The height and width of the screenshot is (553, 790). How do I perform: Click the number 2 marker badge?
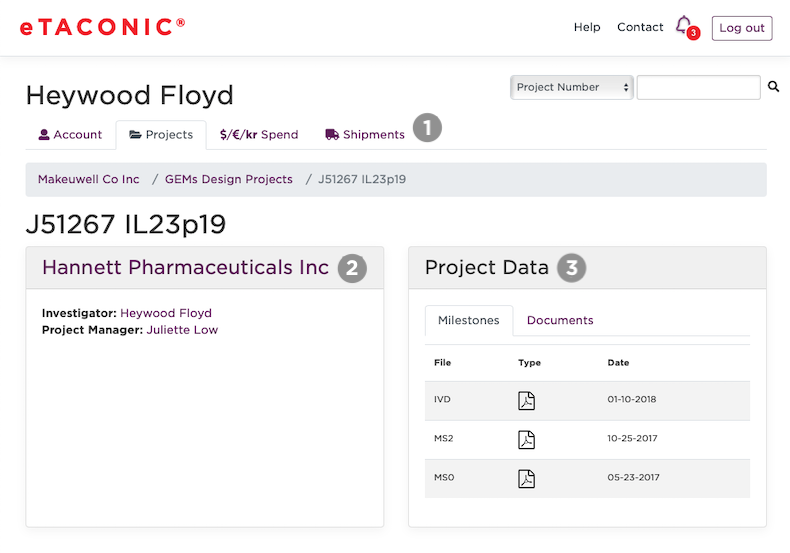tap(352, 268)
